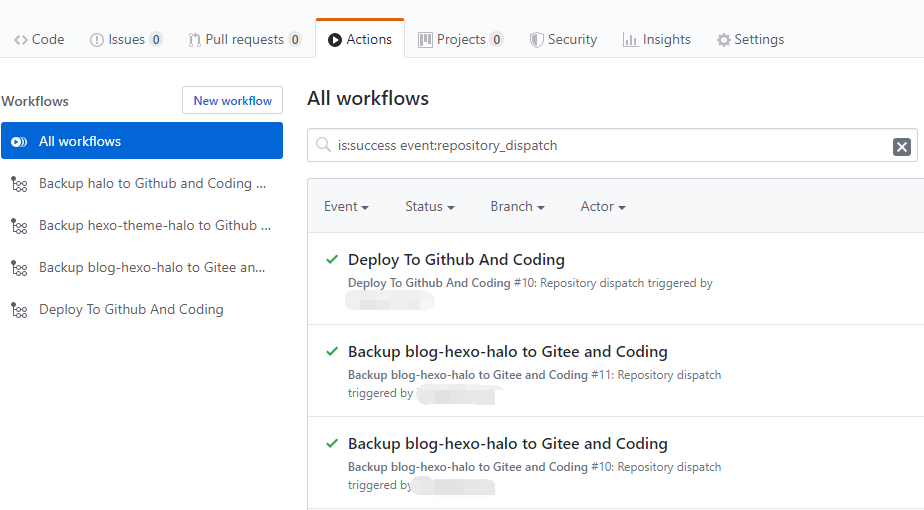The image size is (924, 510).
Task: Switch to the Issues tab
Action: click(x=126, y=40)
